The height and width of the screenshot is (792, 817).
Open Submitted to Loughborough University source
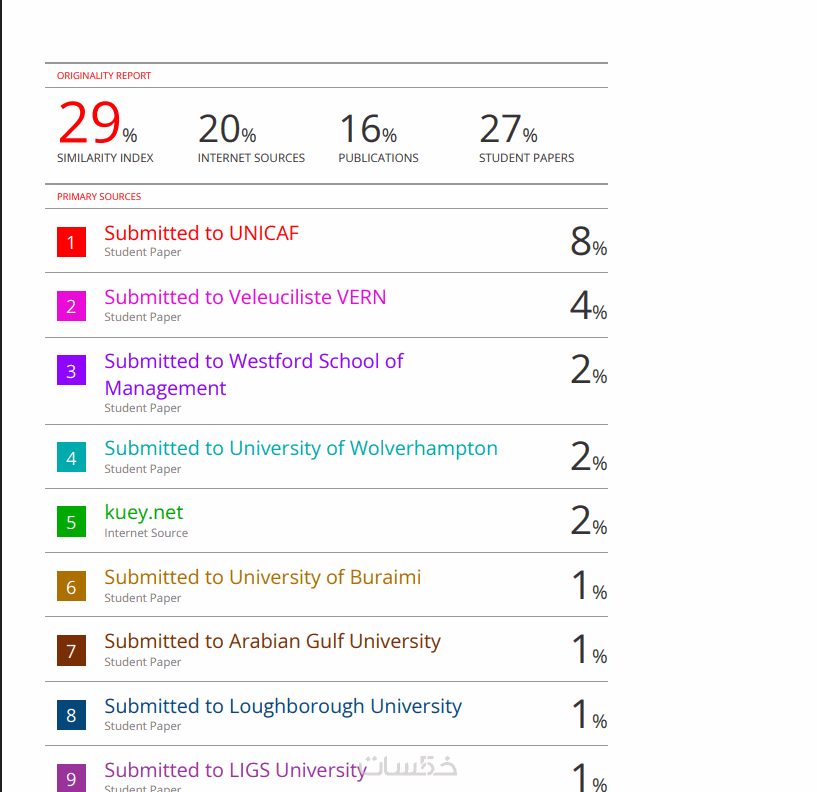(283, 706)
